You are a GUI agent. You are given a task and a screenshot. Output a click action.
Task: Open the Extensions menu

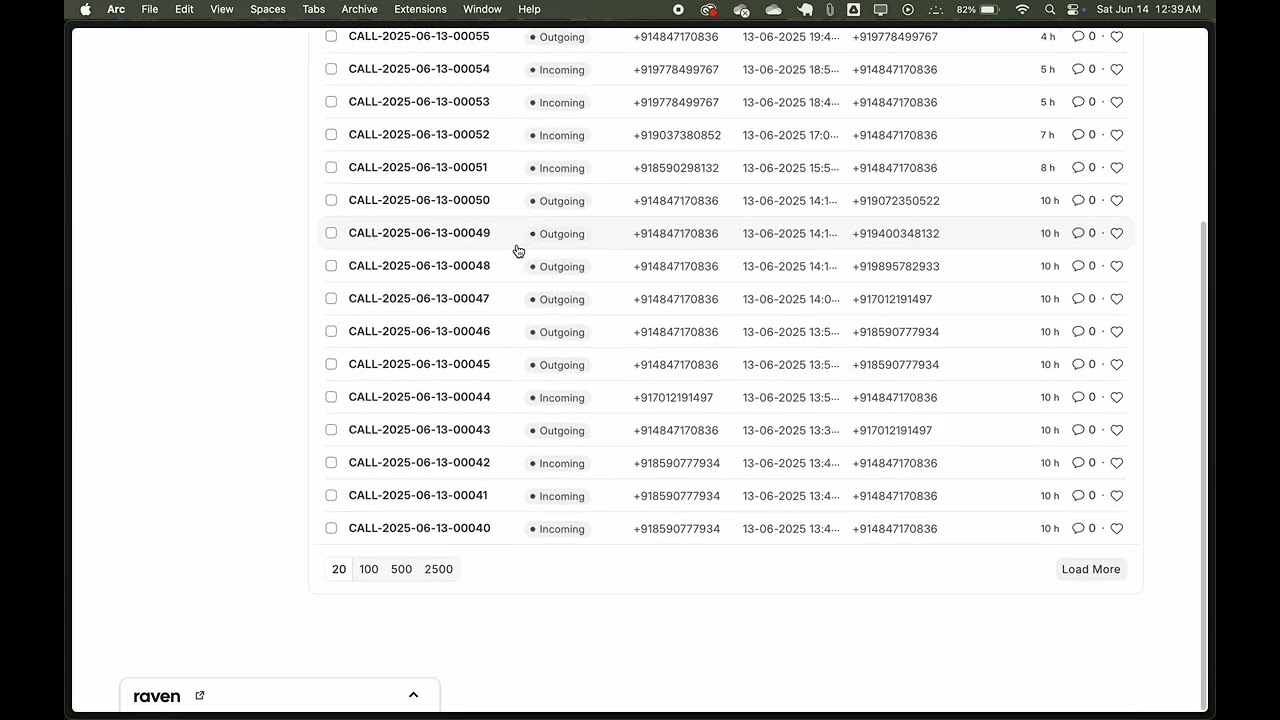(x=420, y=9)
